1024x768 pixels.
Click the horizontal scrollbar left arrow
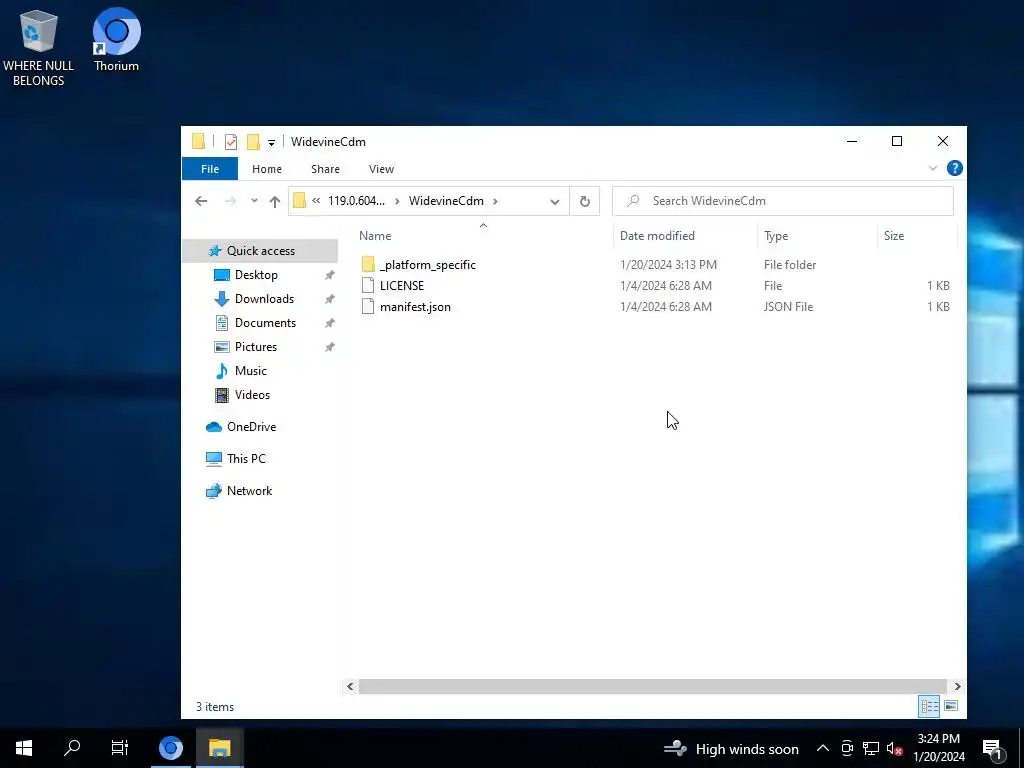coord(350,686)
